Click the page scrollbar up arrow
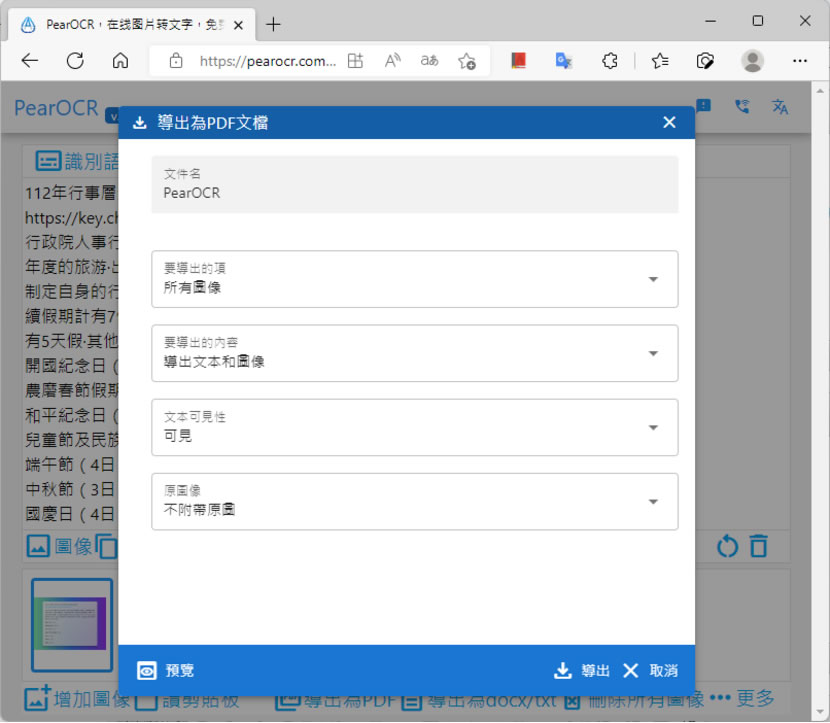The height and width of the screenshot is (723, 830). pyautogui.click(x=820, y=91)
